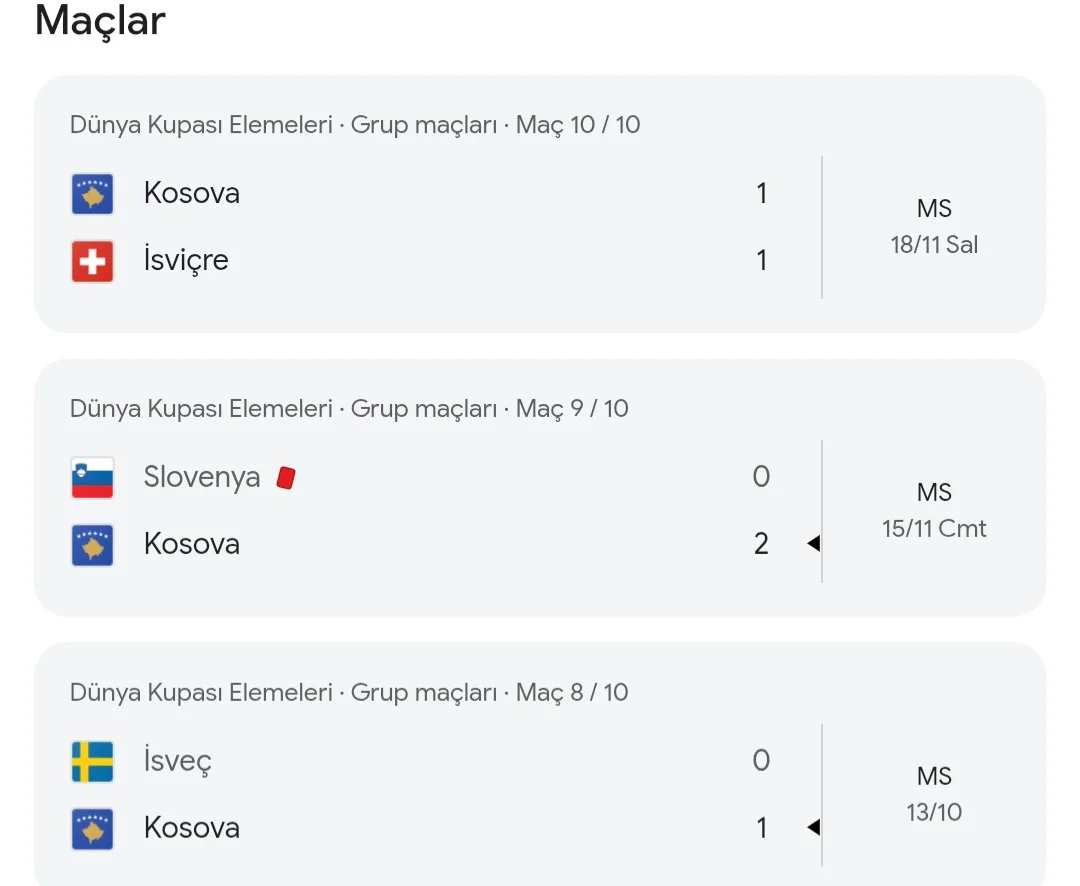Screen dimensions: 1080x886
Task: Click winner arrow in the Slovenya–Kosova match
Action: pyautogui.click(x=813, y=544)
